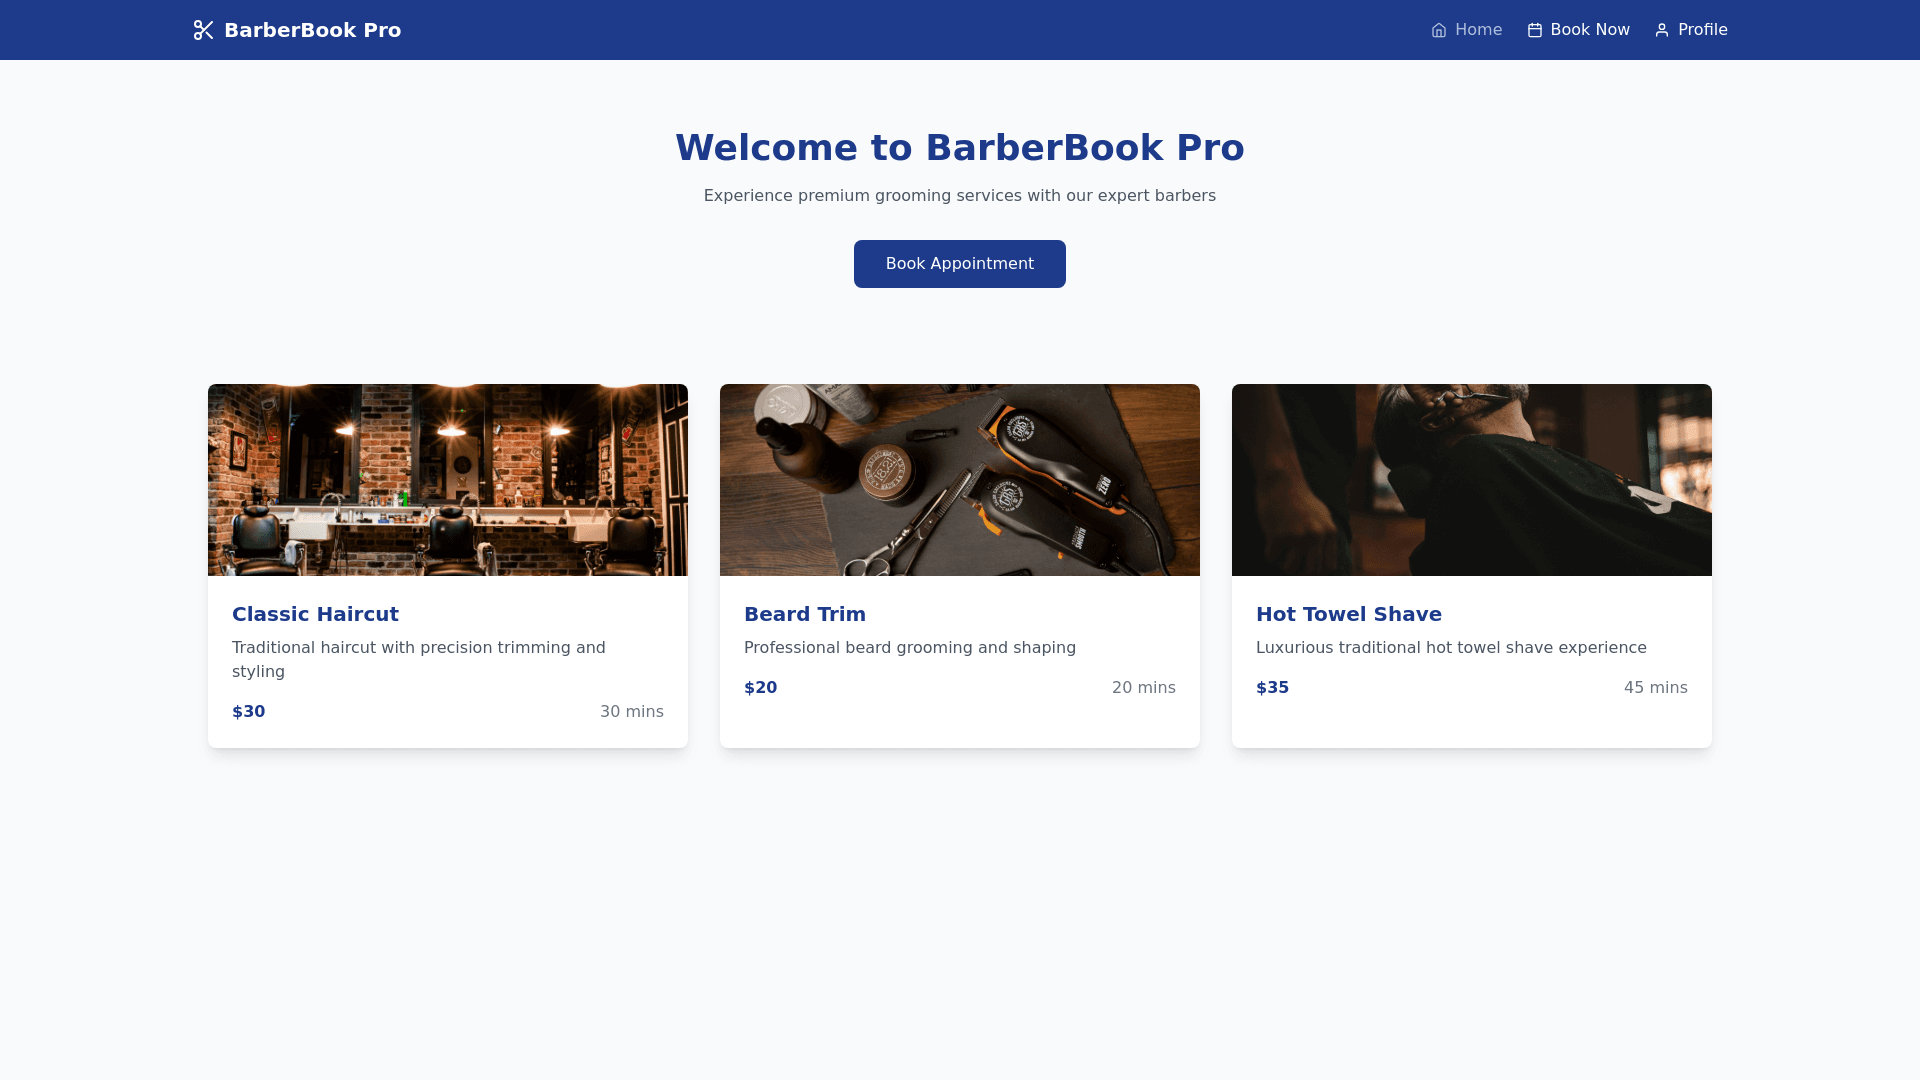Click the Book Now calendar icon

click(x=1535, y=30)
